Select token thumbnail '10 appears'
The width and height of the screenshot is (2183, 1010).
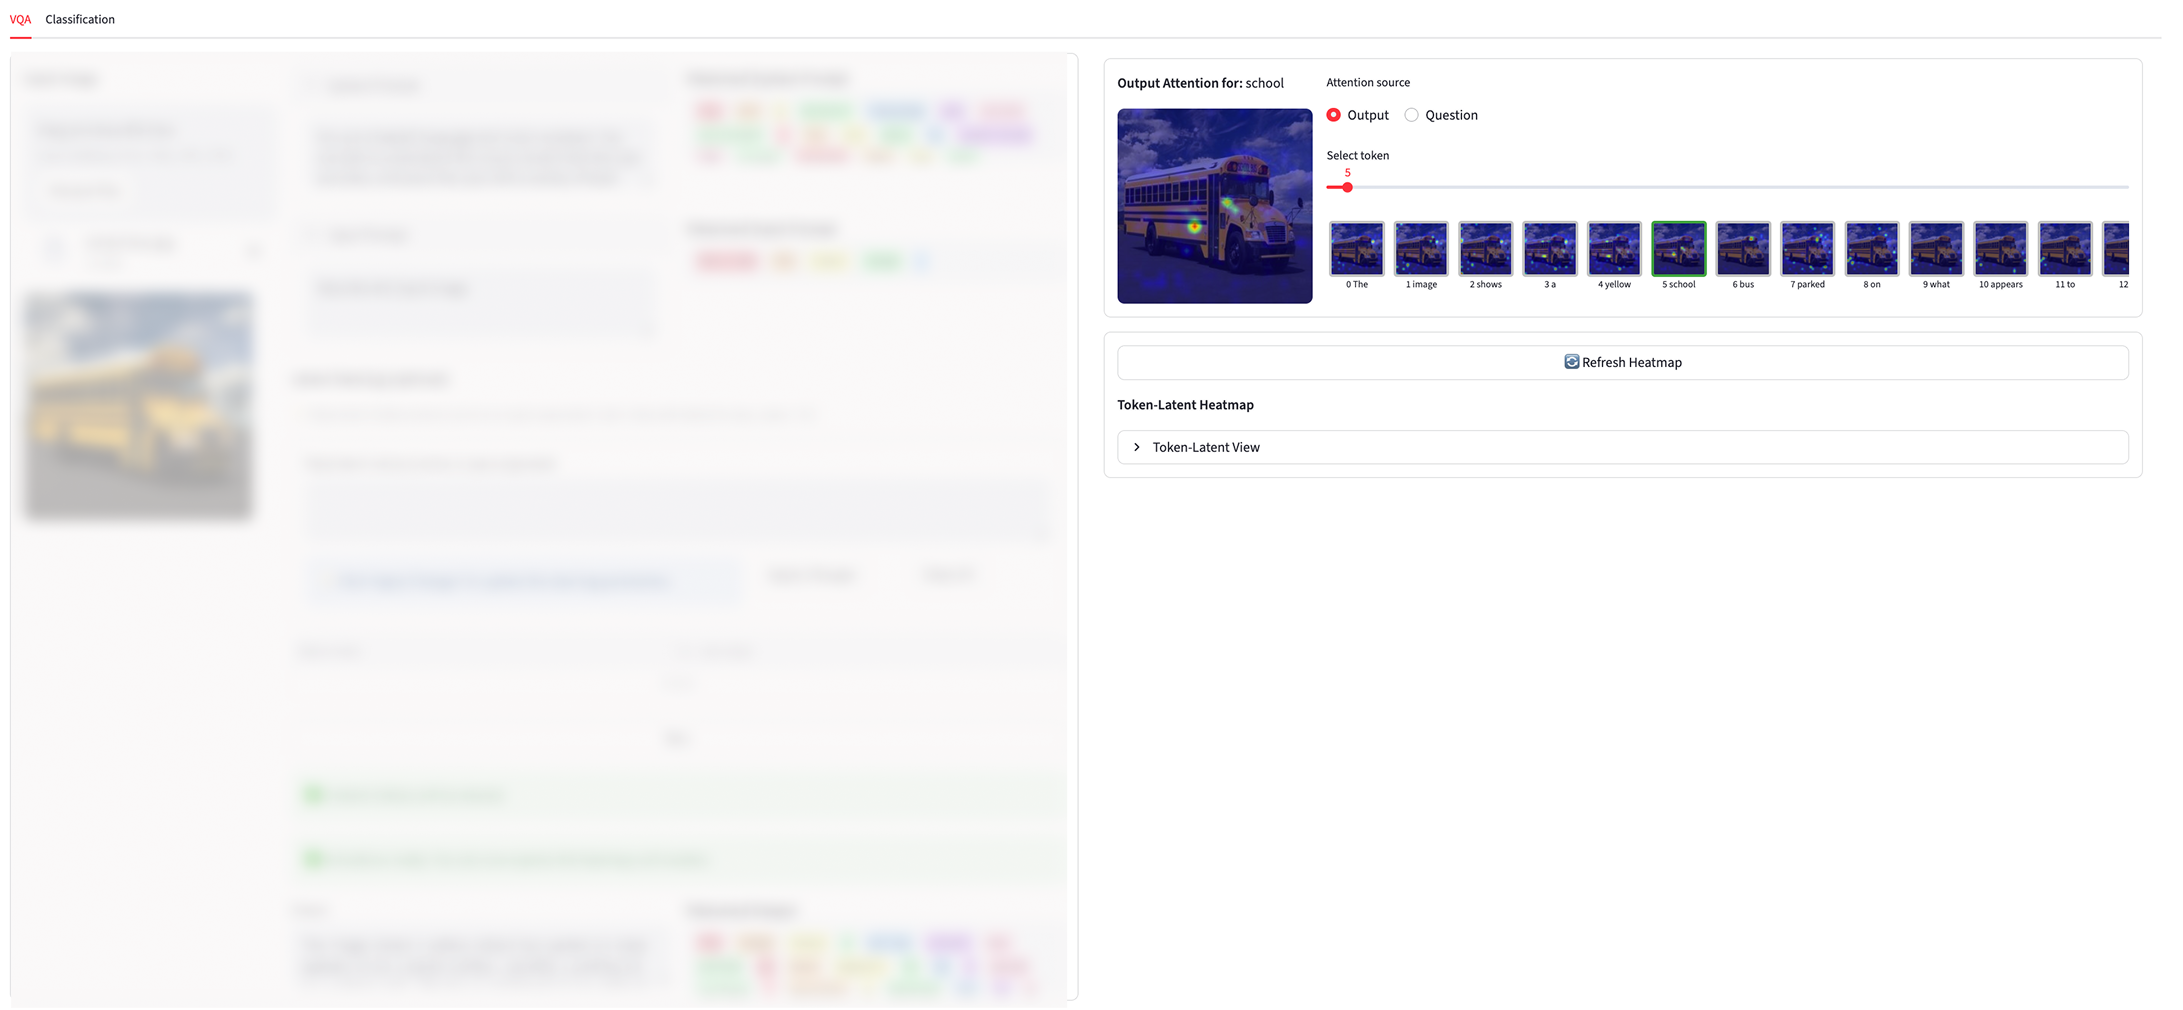(2000, 248)
